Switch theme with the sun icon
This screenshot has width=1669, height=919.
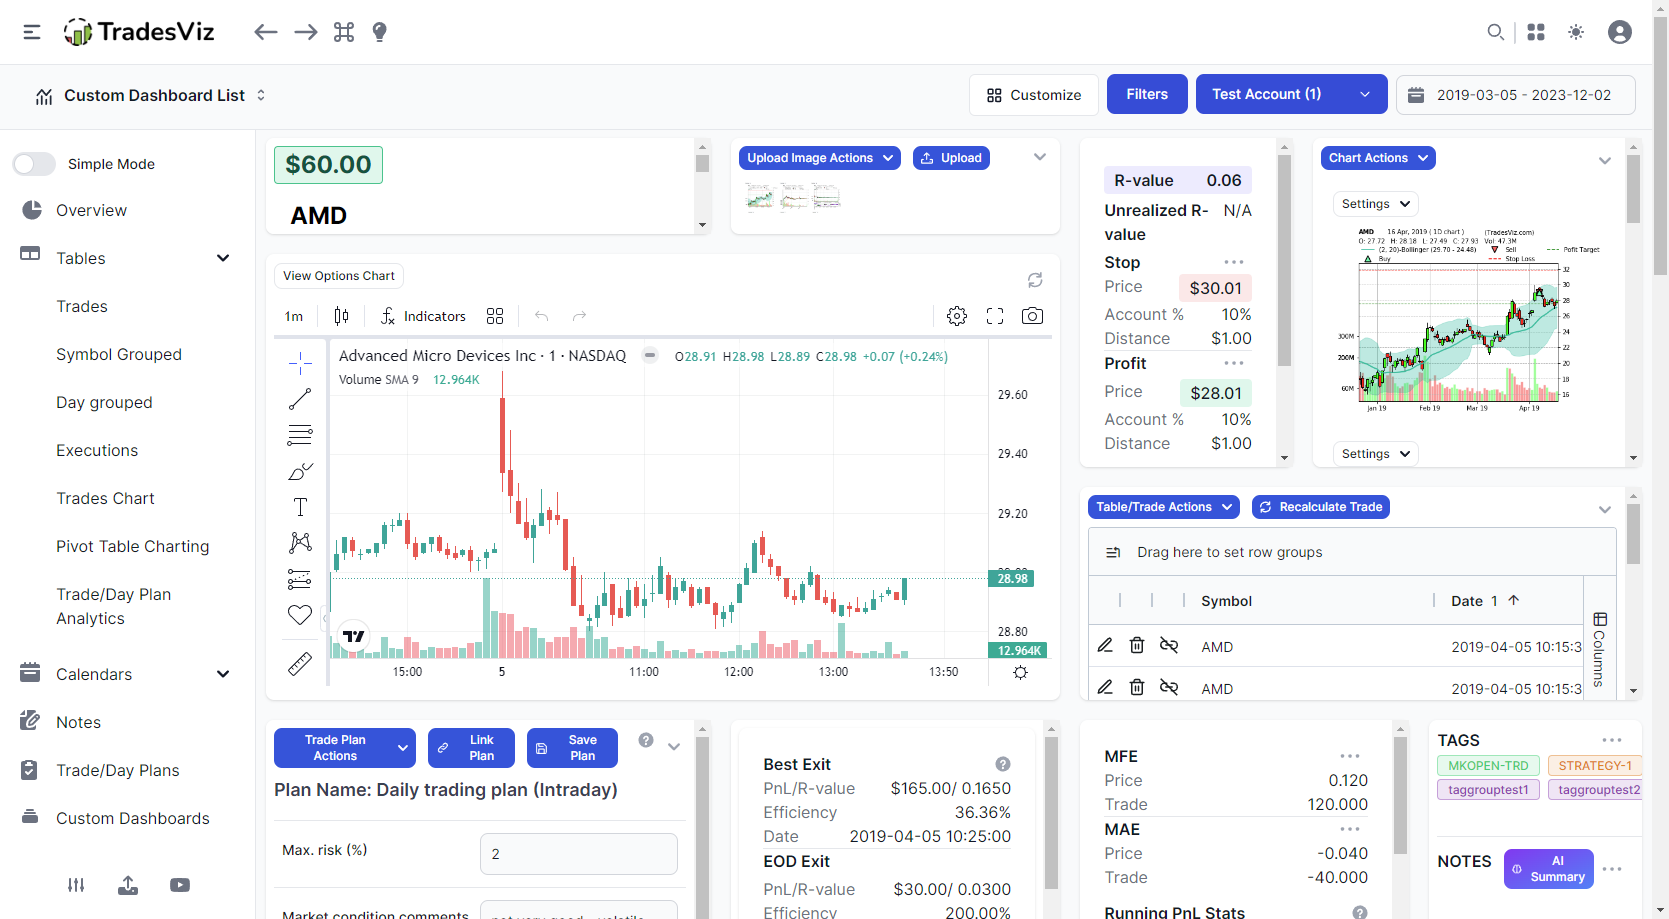click(1576, 32)
